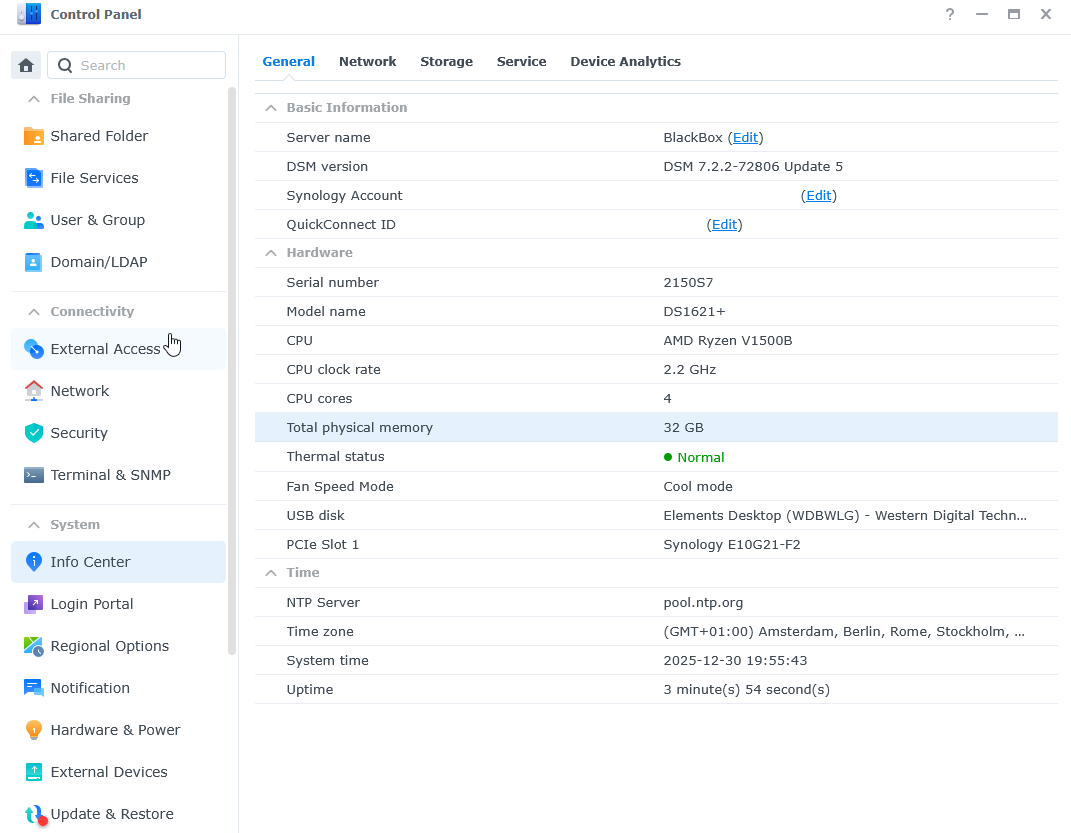Click the GMT+01:00 time zone value
Image resolution: width=1071 pixels, height=833 pixels.
(x=844, y=632)
